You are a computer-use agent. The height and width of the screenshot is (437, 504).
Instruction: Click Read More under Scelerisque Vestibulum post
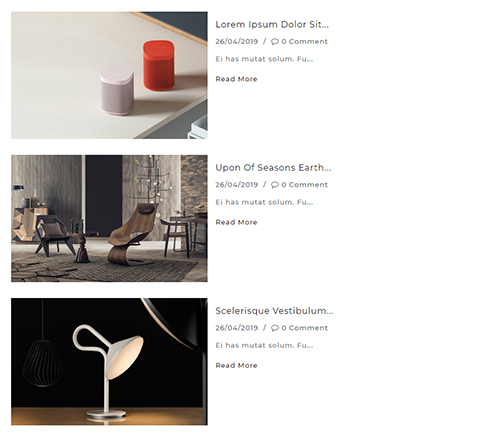click(x=236, y=365)
